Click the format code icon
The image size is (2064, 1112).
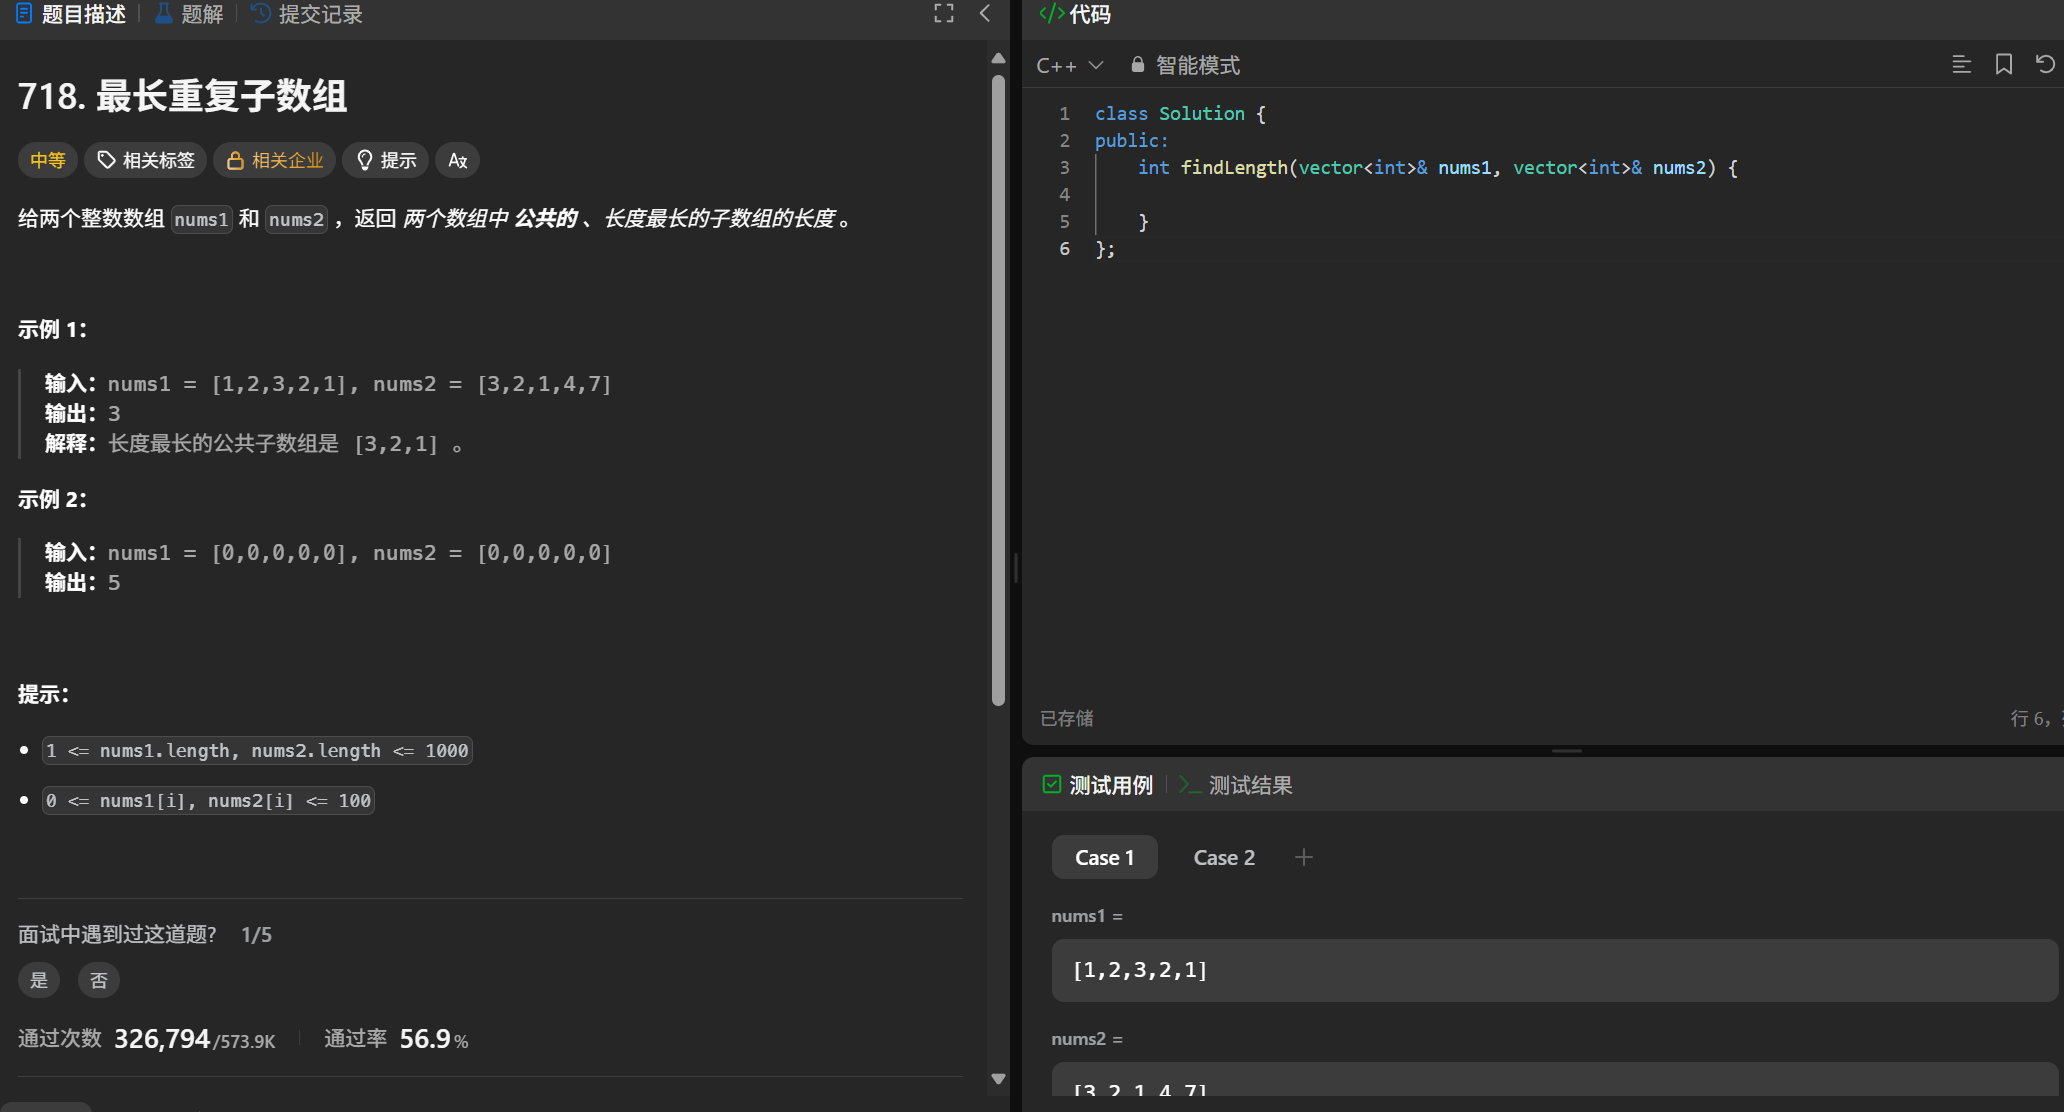tap(1961, 65)
